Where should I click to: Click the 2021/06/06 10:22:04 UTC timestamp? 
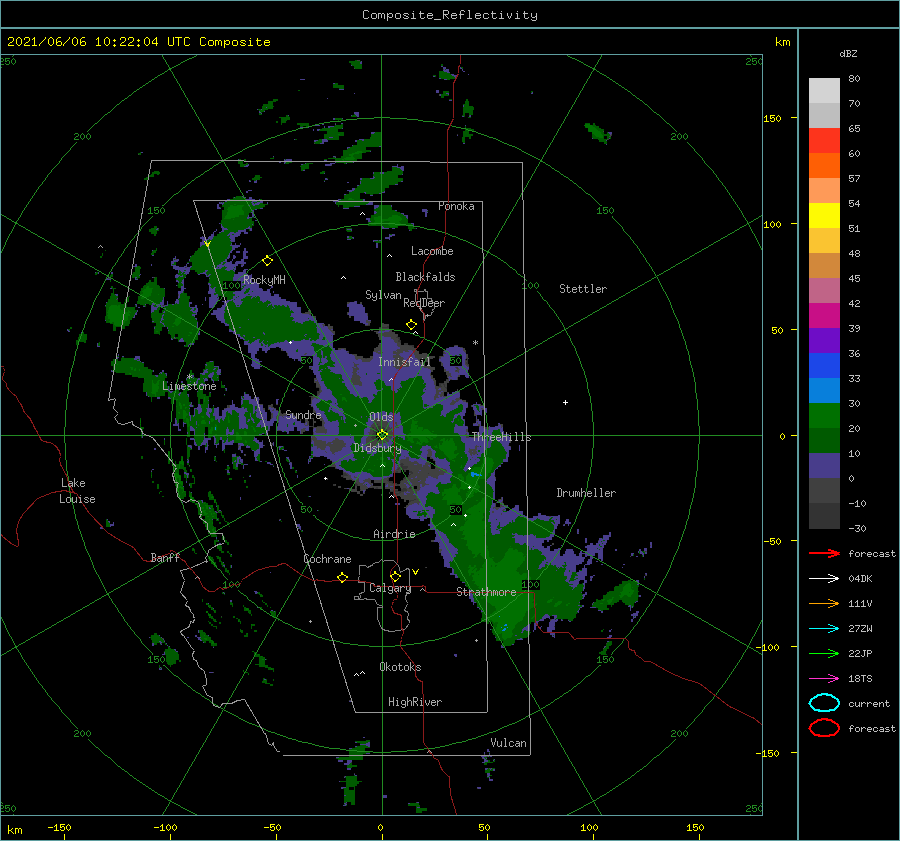pos(99,42)
